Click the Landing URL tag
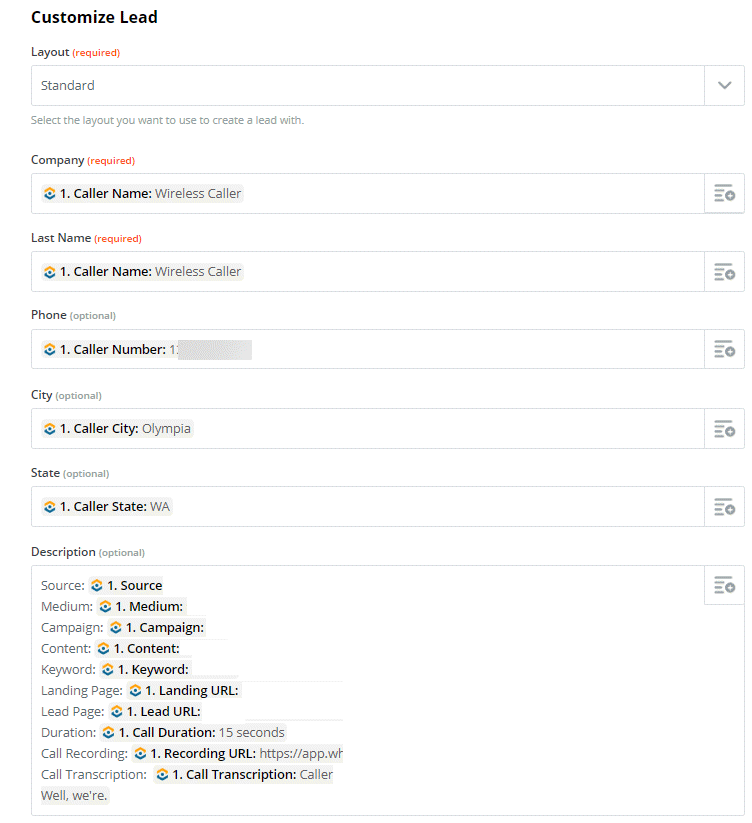752x823 pixels. click(x=184, y=691)
